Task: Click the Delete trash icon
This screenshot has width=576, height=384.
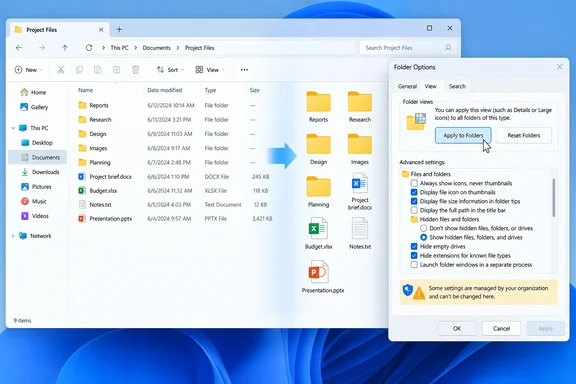Action: pos(136,70)
